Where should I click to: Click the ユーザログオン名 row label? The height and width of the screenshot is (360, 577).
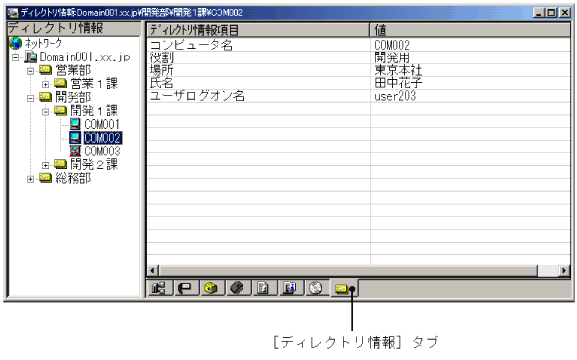pos(197,96)
